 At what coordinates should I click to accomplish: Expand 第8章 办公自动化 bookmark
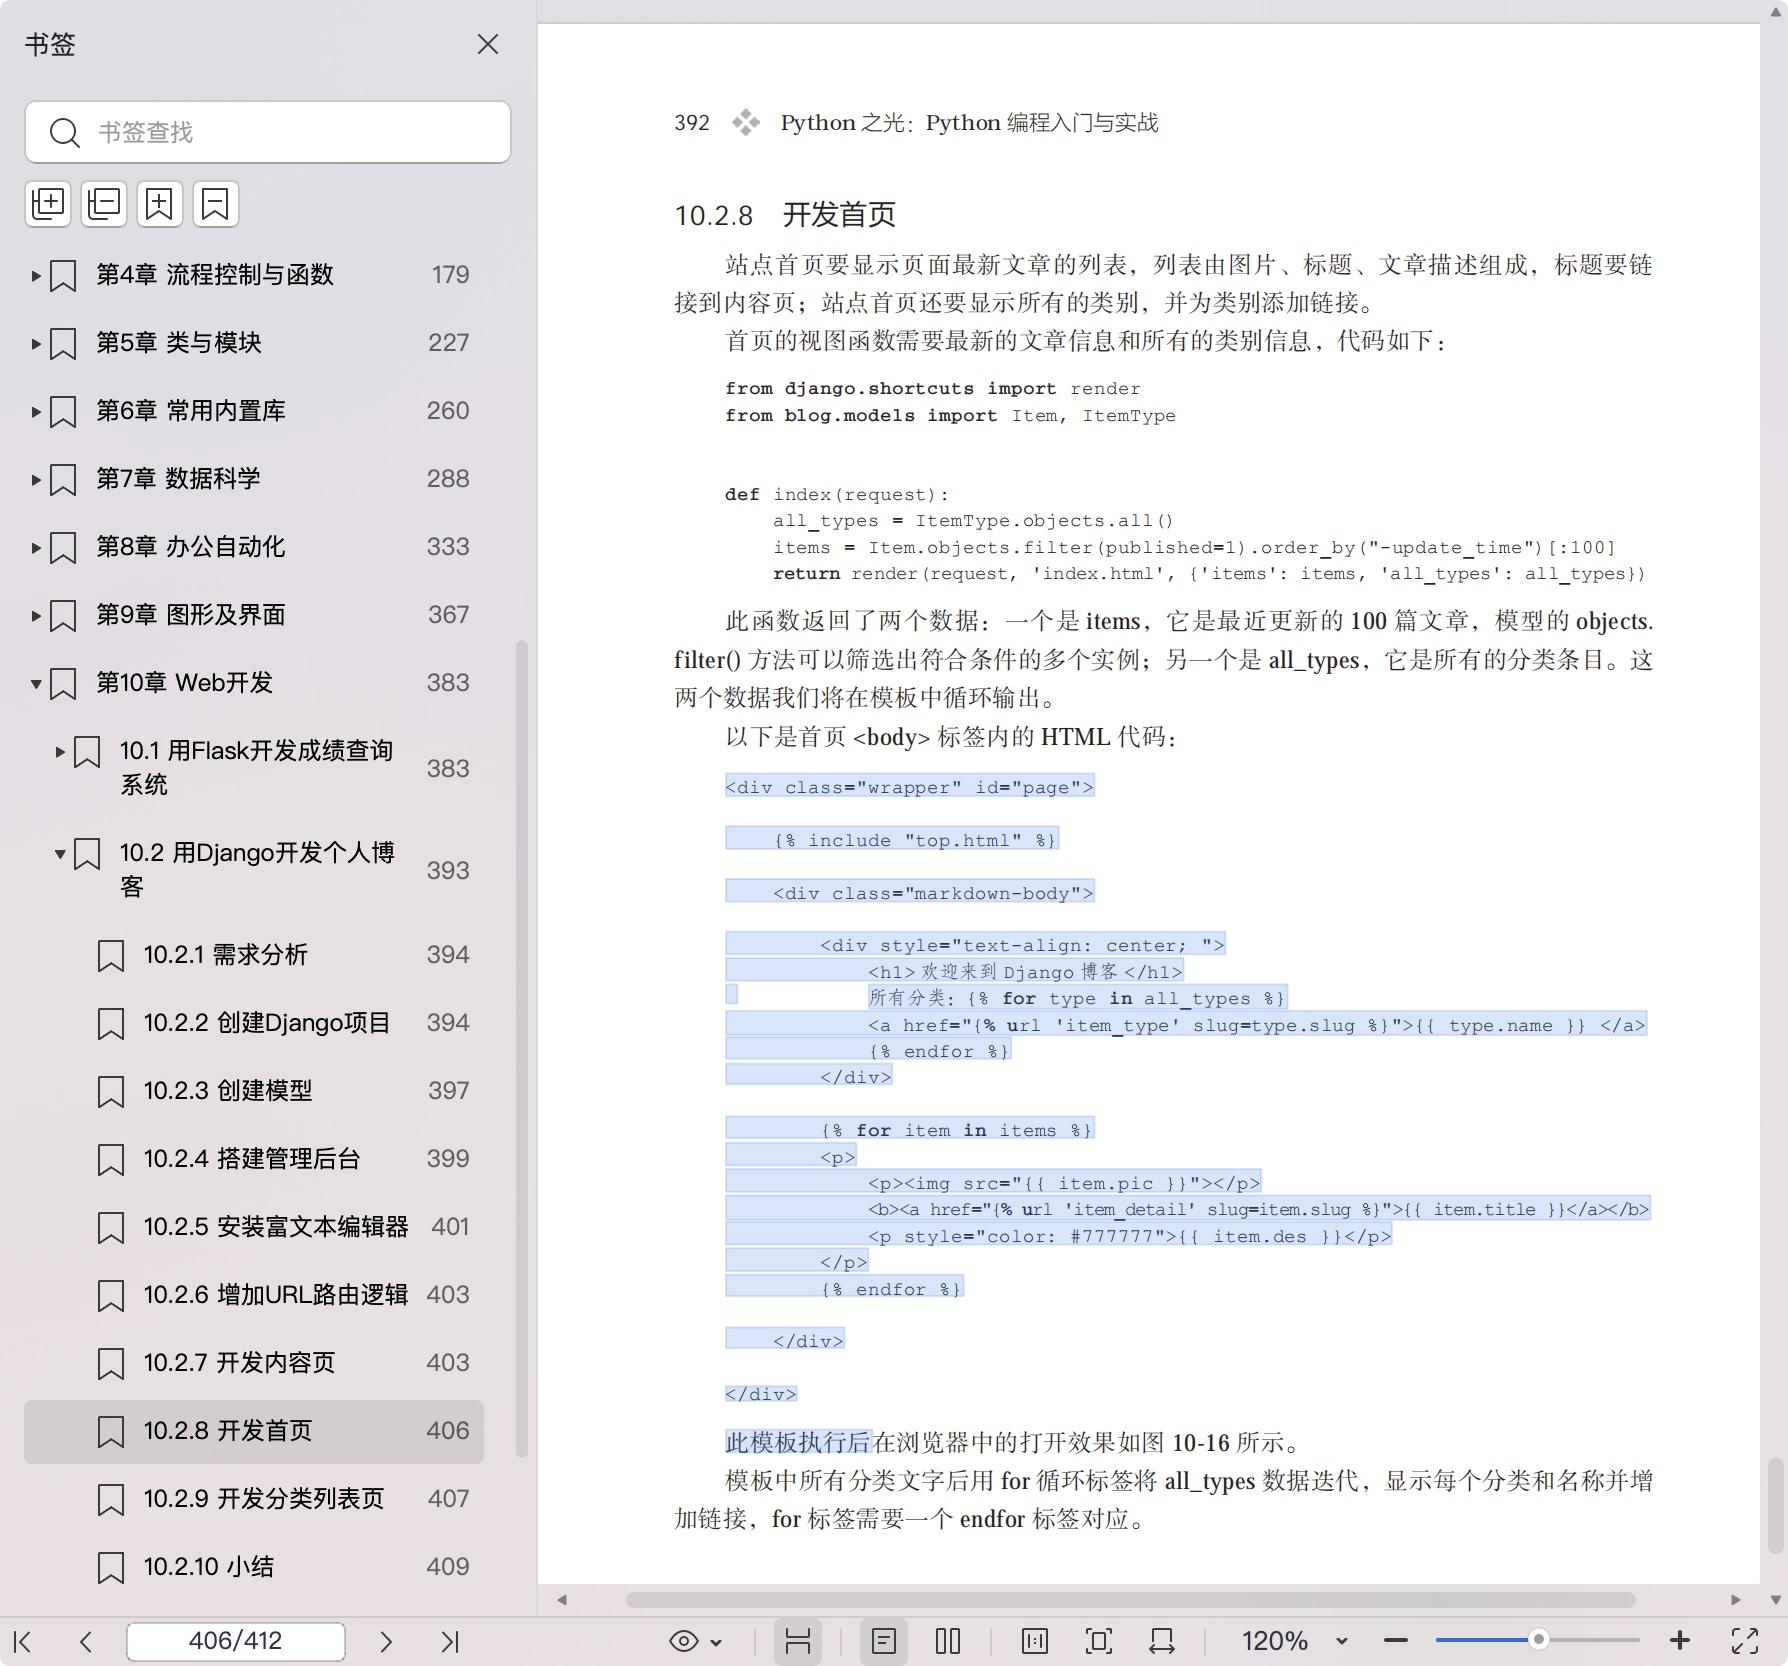coord(36,547)
